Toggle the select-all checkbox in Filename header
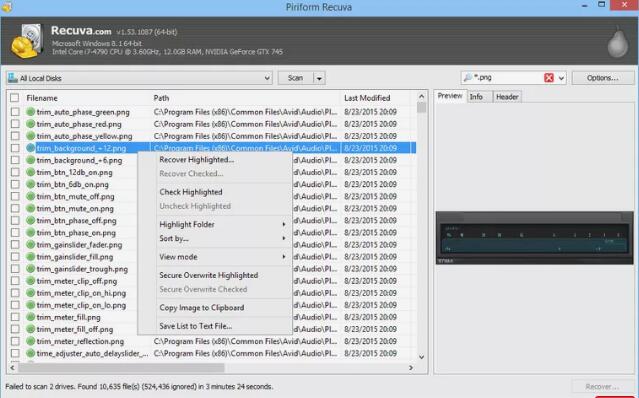The height and width of the screenshot is (398, 639). point(15,98)
